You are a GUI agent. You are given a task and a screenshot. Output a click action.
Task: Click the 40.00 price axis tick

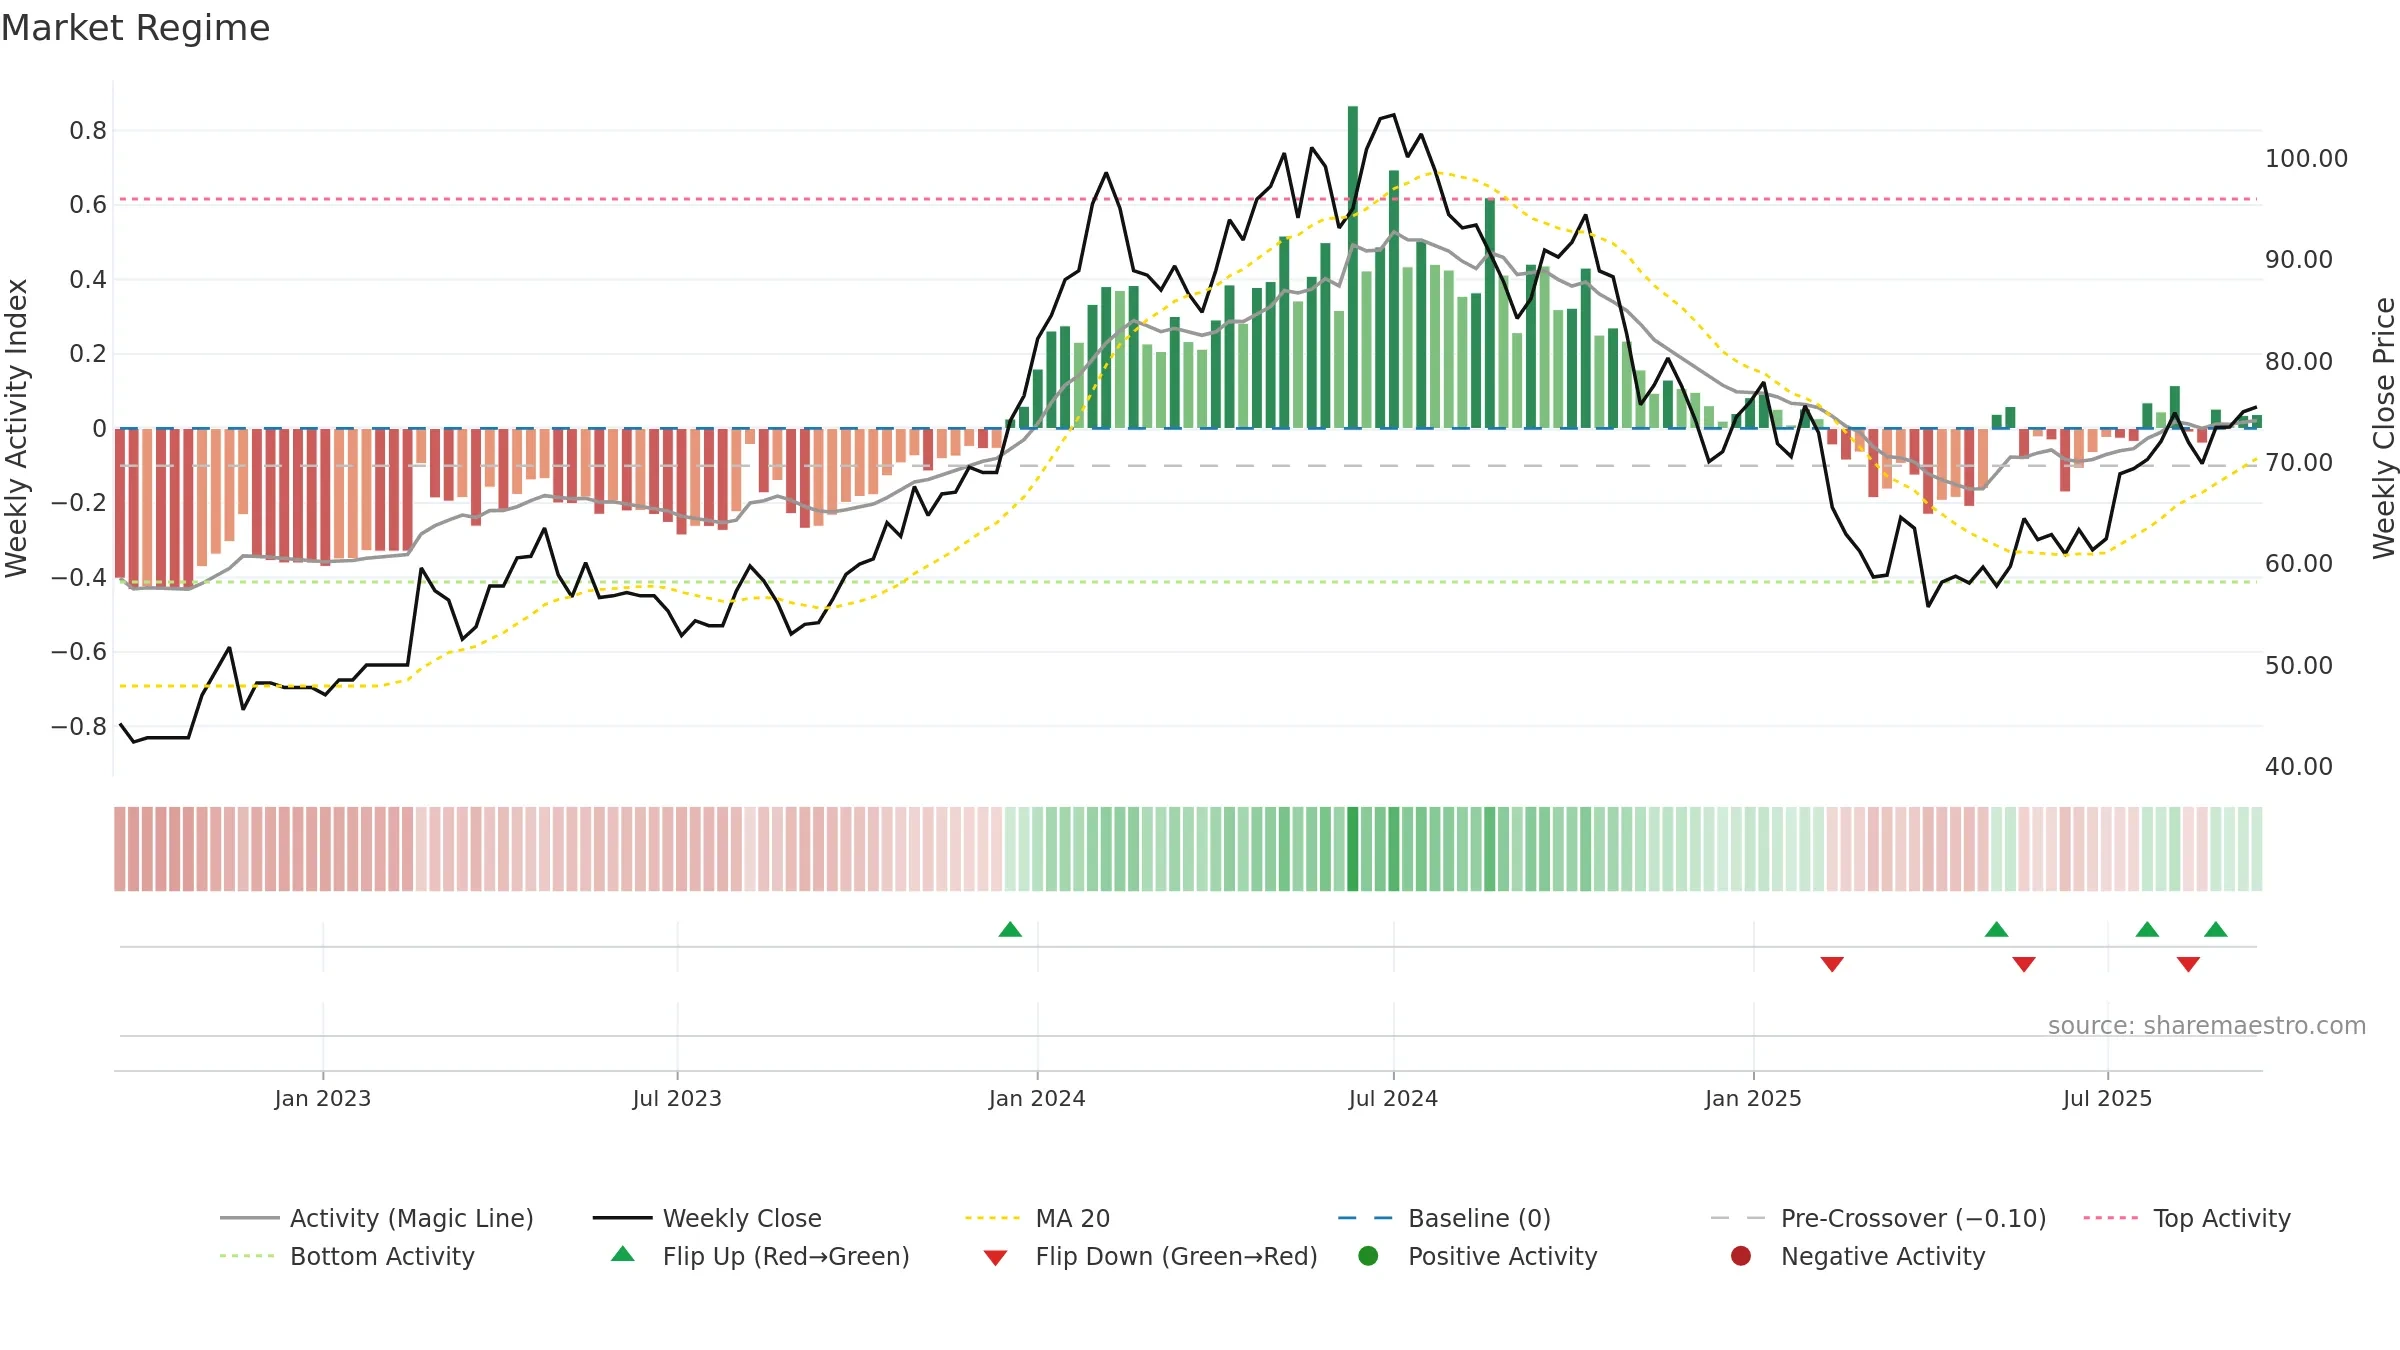pyautogui.click(x=2299, y=767)
